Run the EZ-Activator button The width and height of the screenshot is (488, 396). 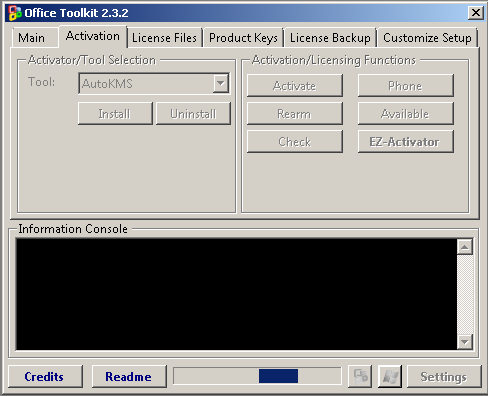[x=406, y=142]
